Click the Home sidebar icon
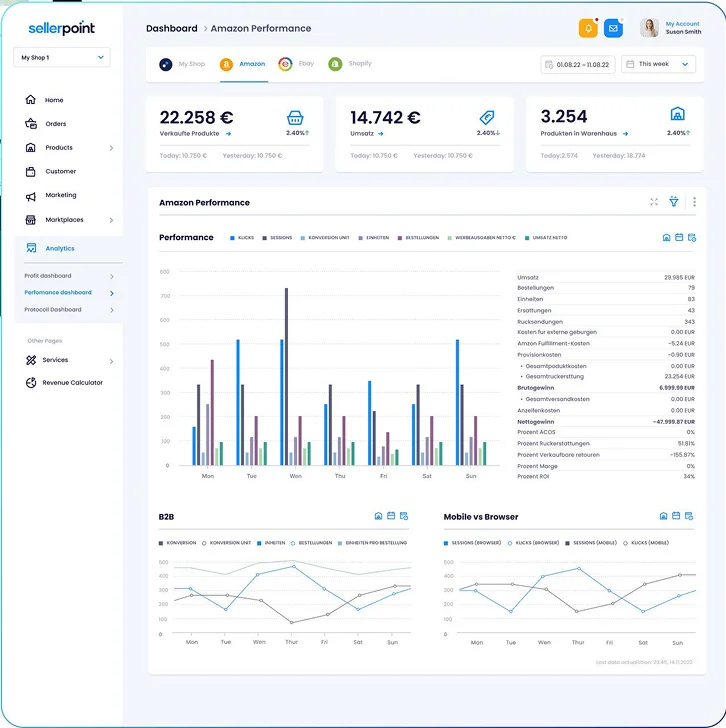This screenshot has width=726, height=728. 31,99
